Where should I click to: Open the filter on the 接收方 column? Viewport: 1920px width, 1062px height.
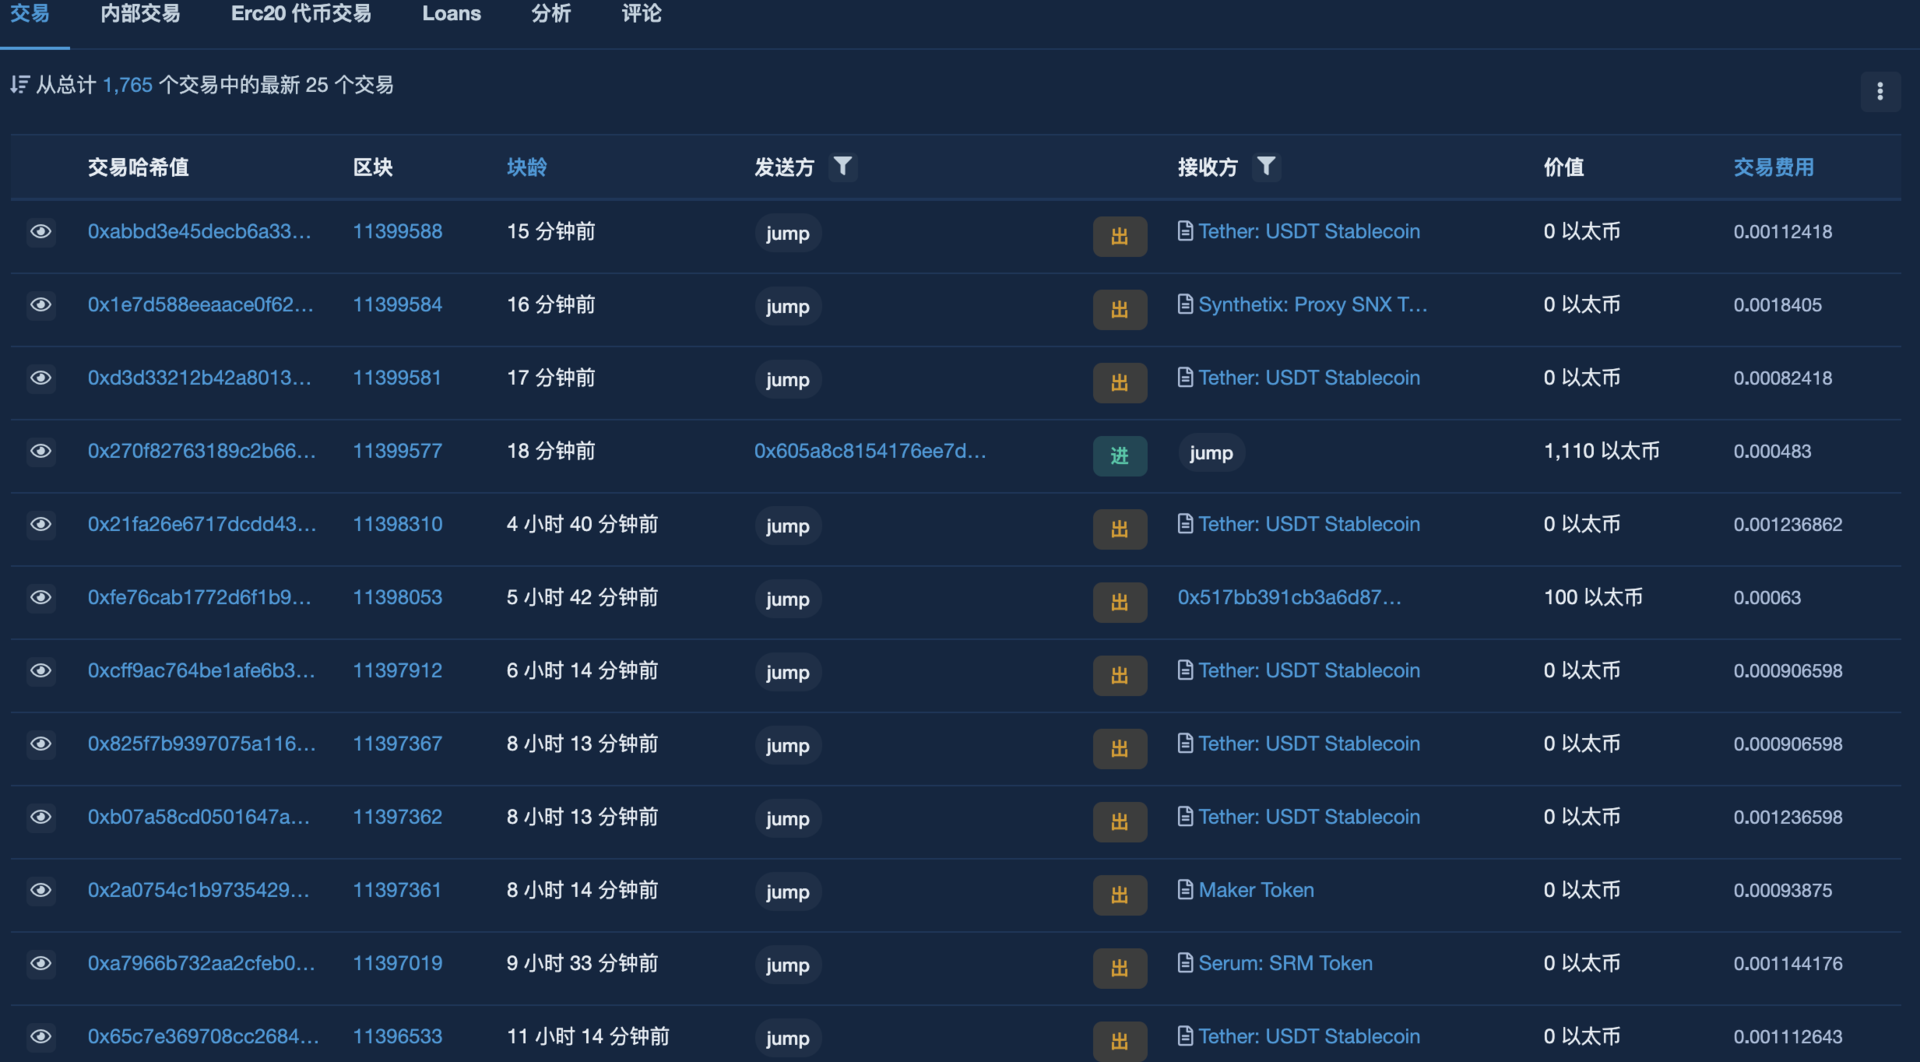1267,167
